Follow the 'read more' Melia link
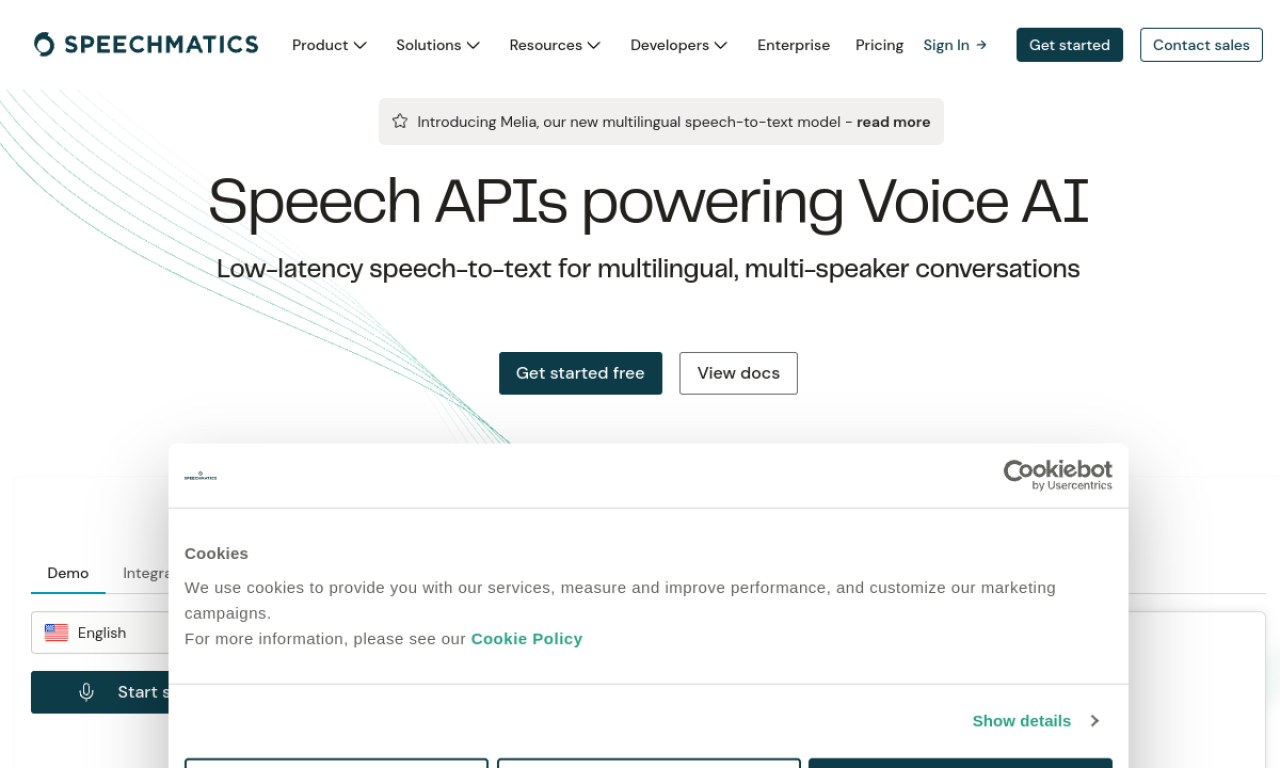1280x768 pixels. coord(893,122)
